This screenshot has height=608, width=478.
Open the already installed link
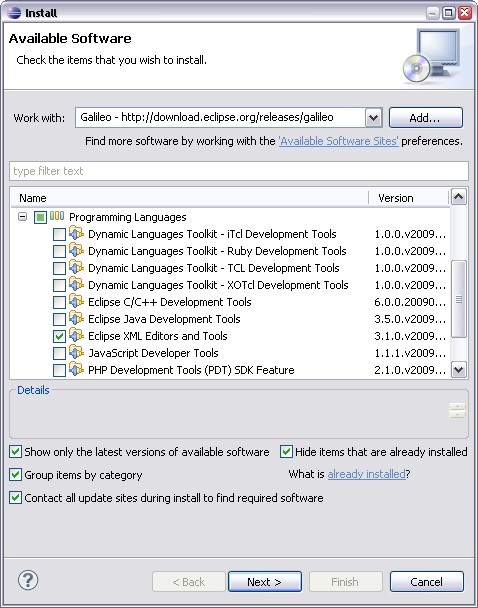366,474
